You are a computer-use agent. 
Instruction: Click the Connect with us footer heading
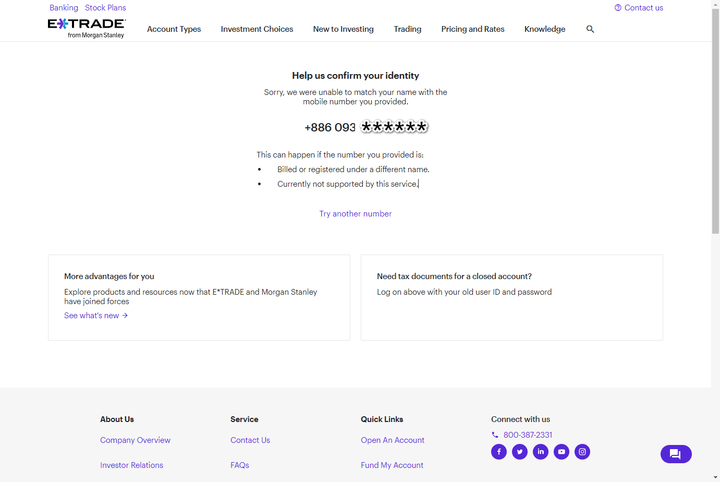pos(520,419)
